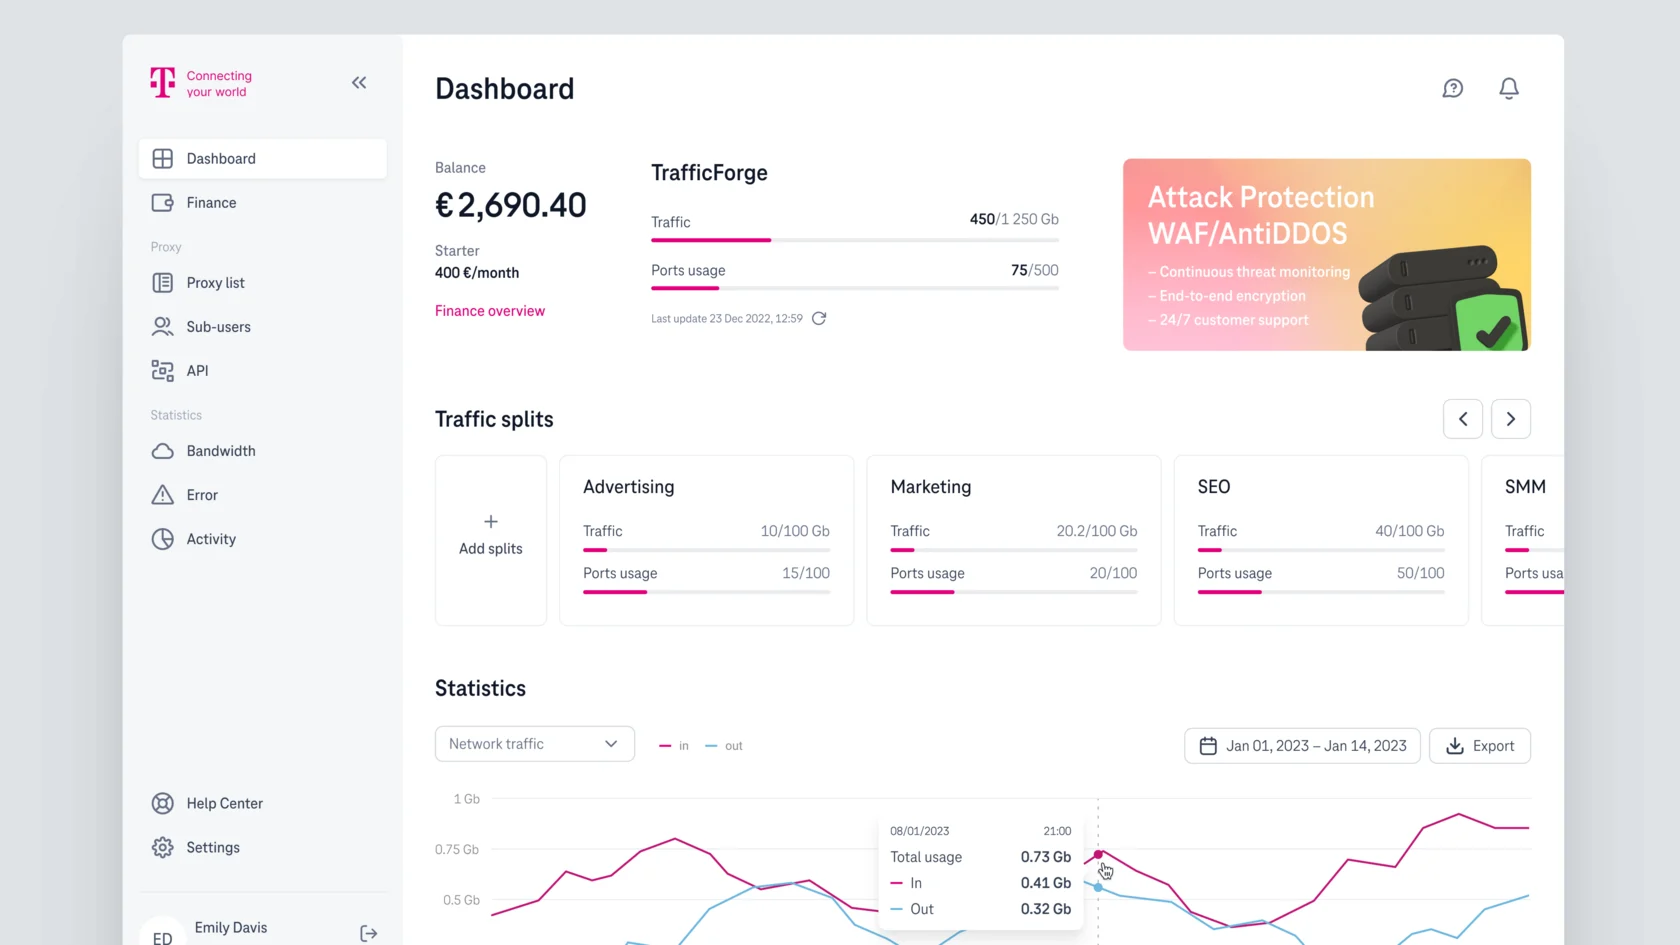The height and width of the screenshot is (945, 1680).
Task: Click the balance amount €2,690.40
Action: [x=511, y=205]
